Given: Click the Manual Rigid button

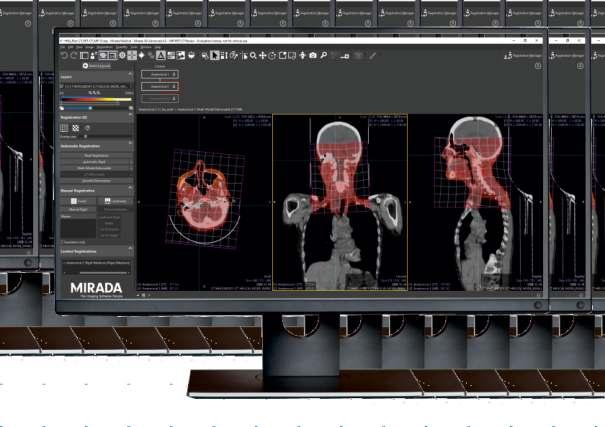Looking at the screenshot, I should pos(78,209).
